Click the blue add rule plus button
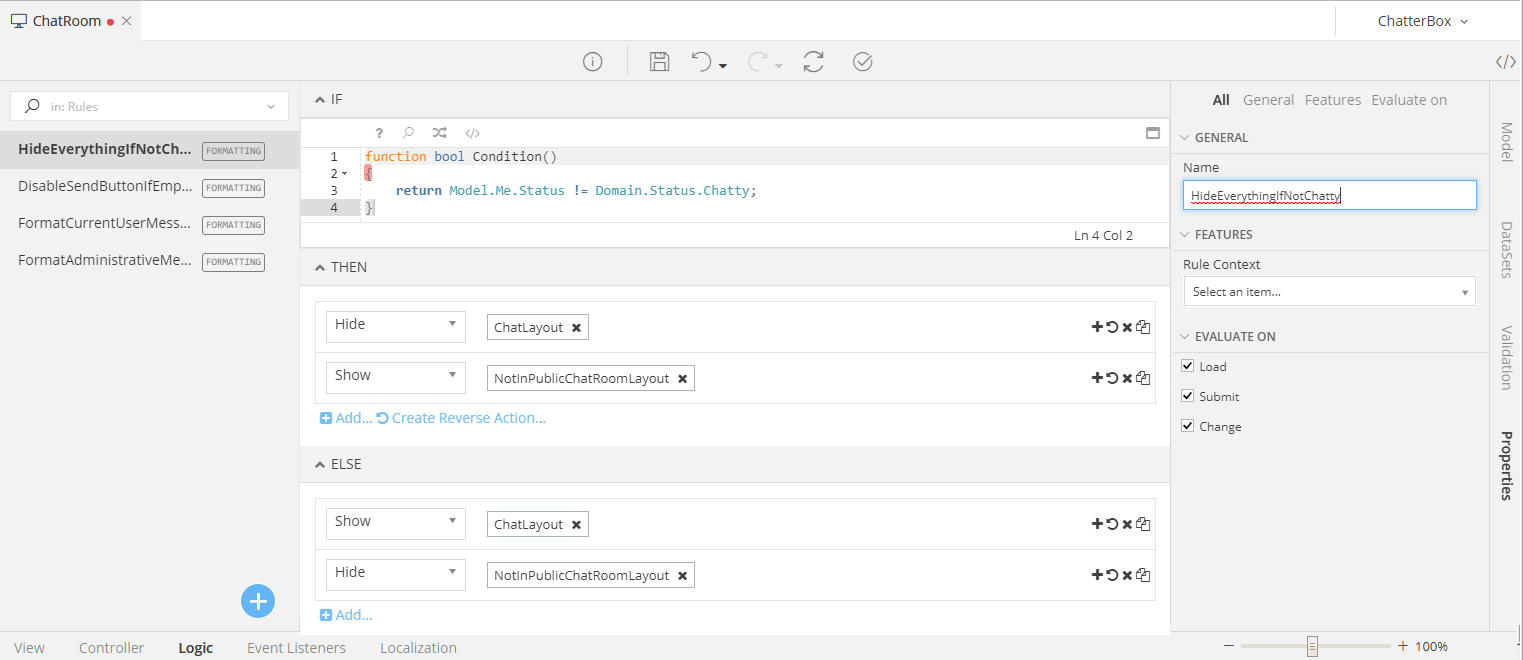Image resolution: width=1523 pixels, height=660 pixels. click(258, 601)
